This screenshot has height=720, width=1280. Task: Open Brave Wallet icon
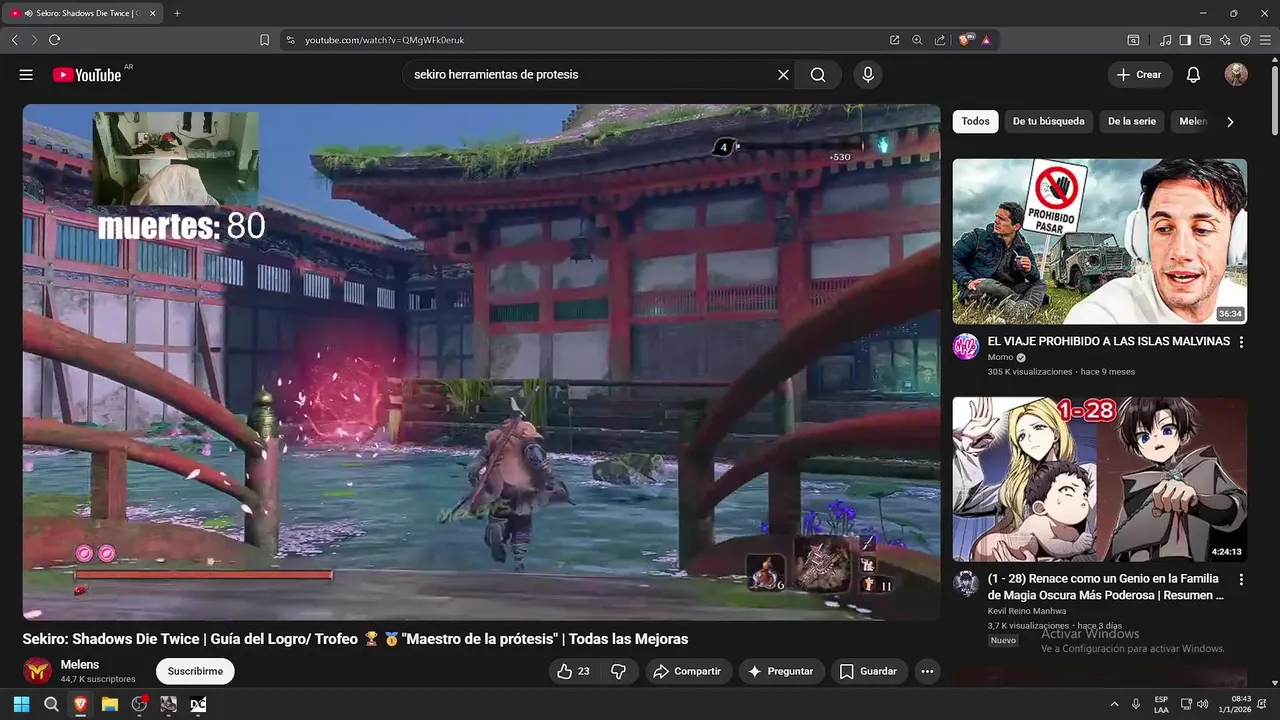1205,40
